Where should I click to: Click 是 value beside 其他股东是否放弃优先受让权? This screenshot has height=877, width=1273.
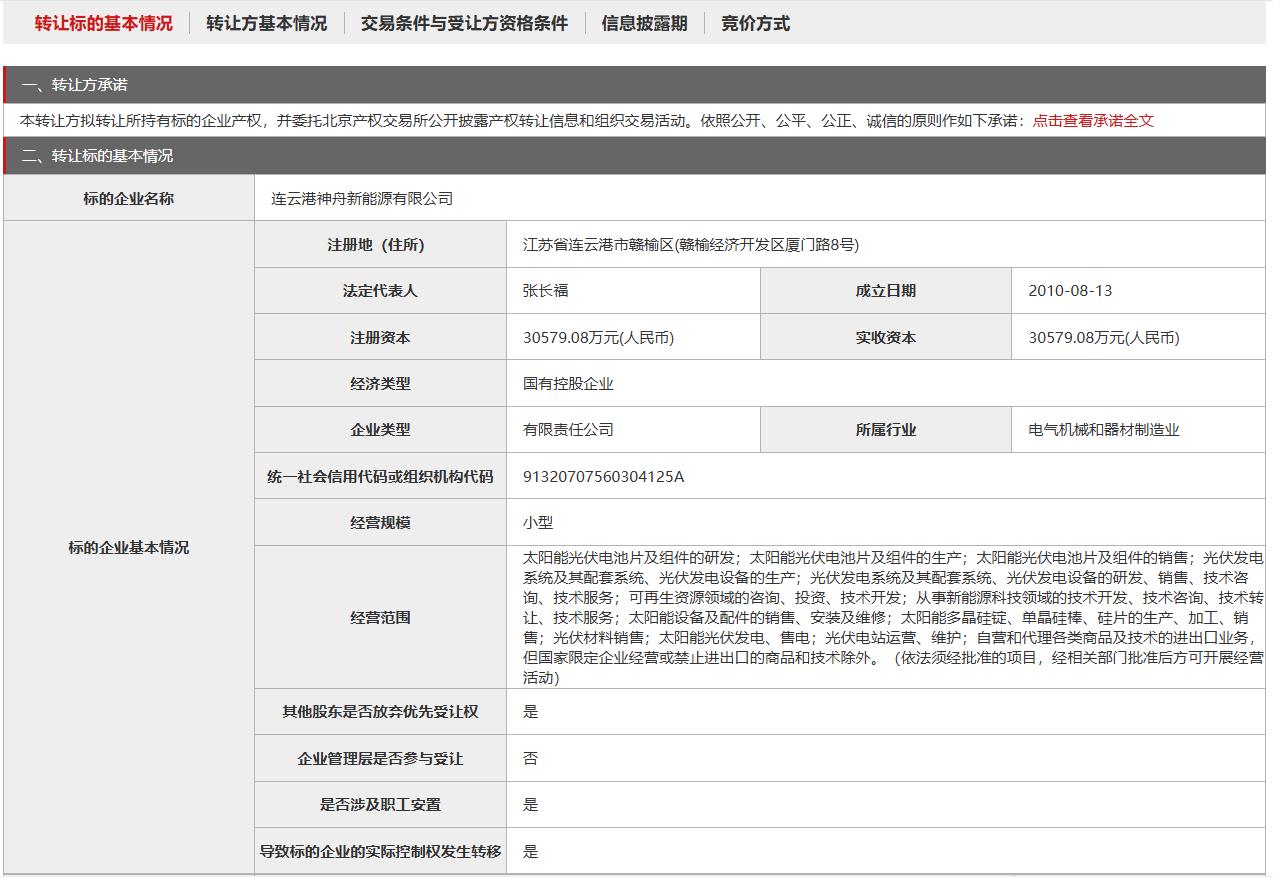click(531, 711)
